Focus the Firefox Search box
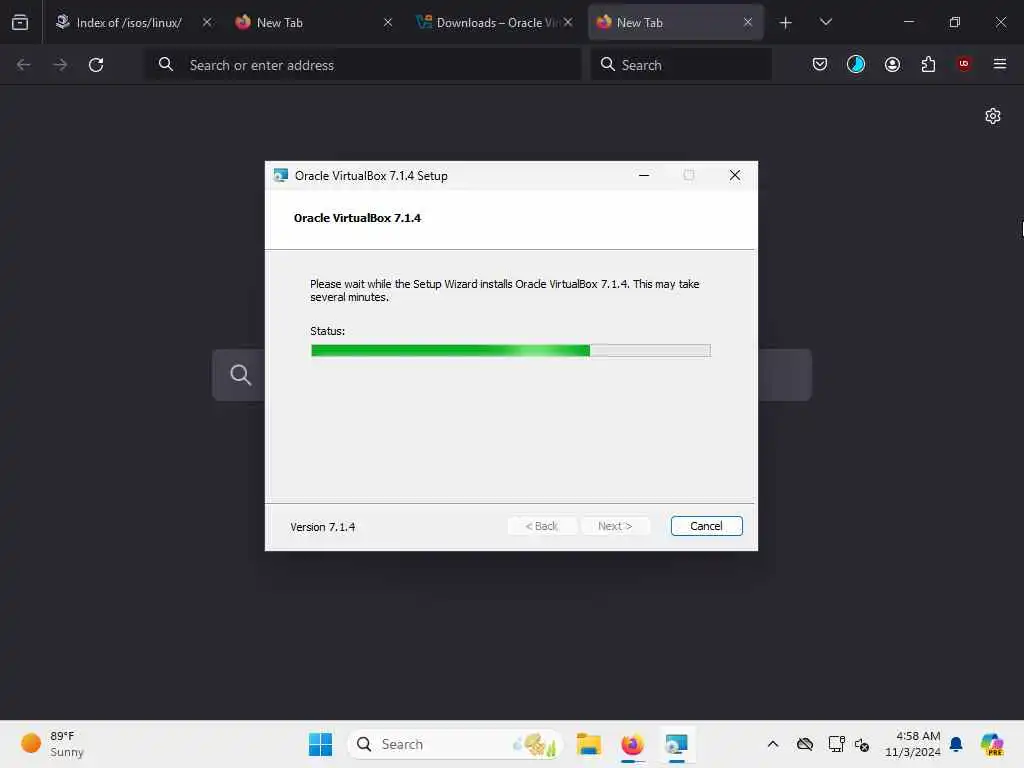Viewport: 1024px width, 768px height. point(681,65)
